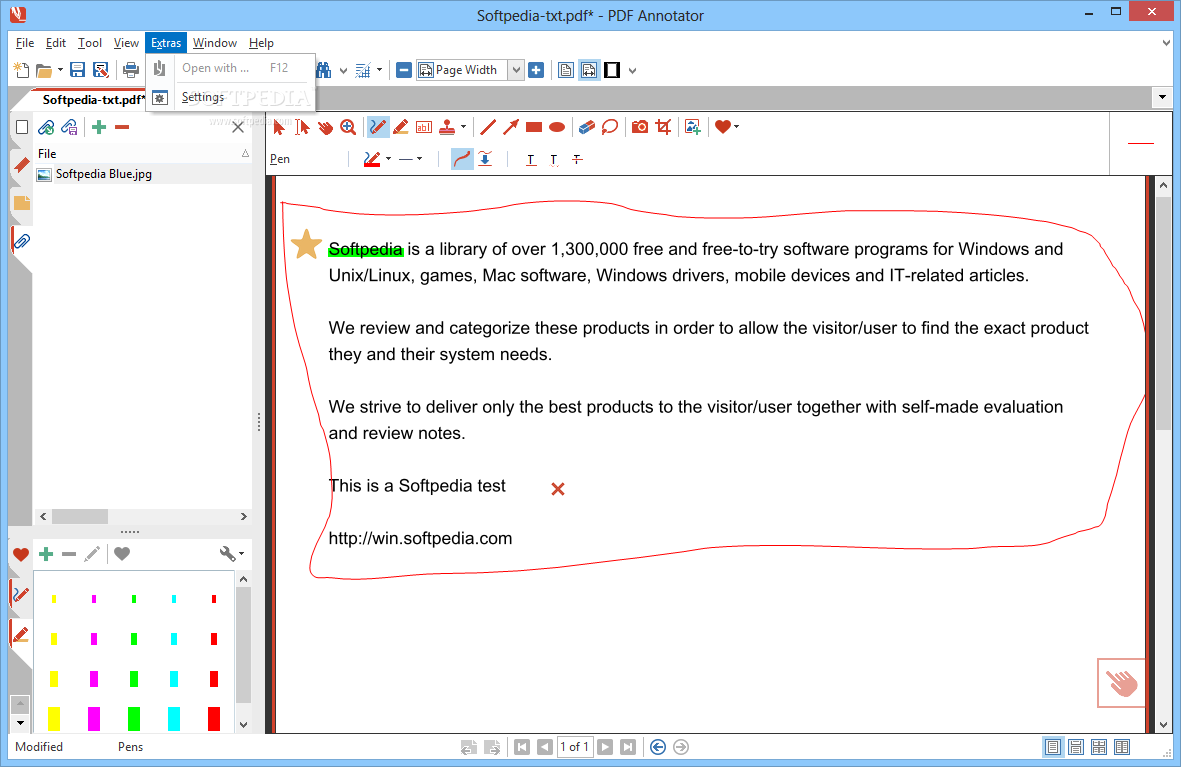Select the large yellow pen swatch
This screenshot has height=767, width=1181.
point(53,718)
